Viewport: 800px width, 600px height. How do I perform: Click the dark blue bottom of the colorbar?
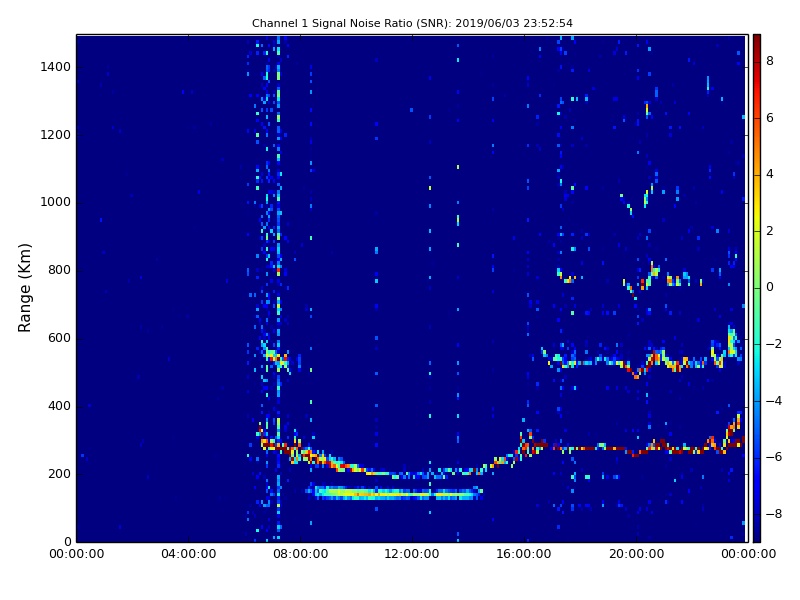757,533
